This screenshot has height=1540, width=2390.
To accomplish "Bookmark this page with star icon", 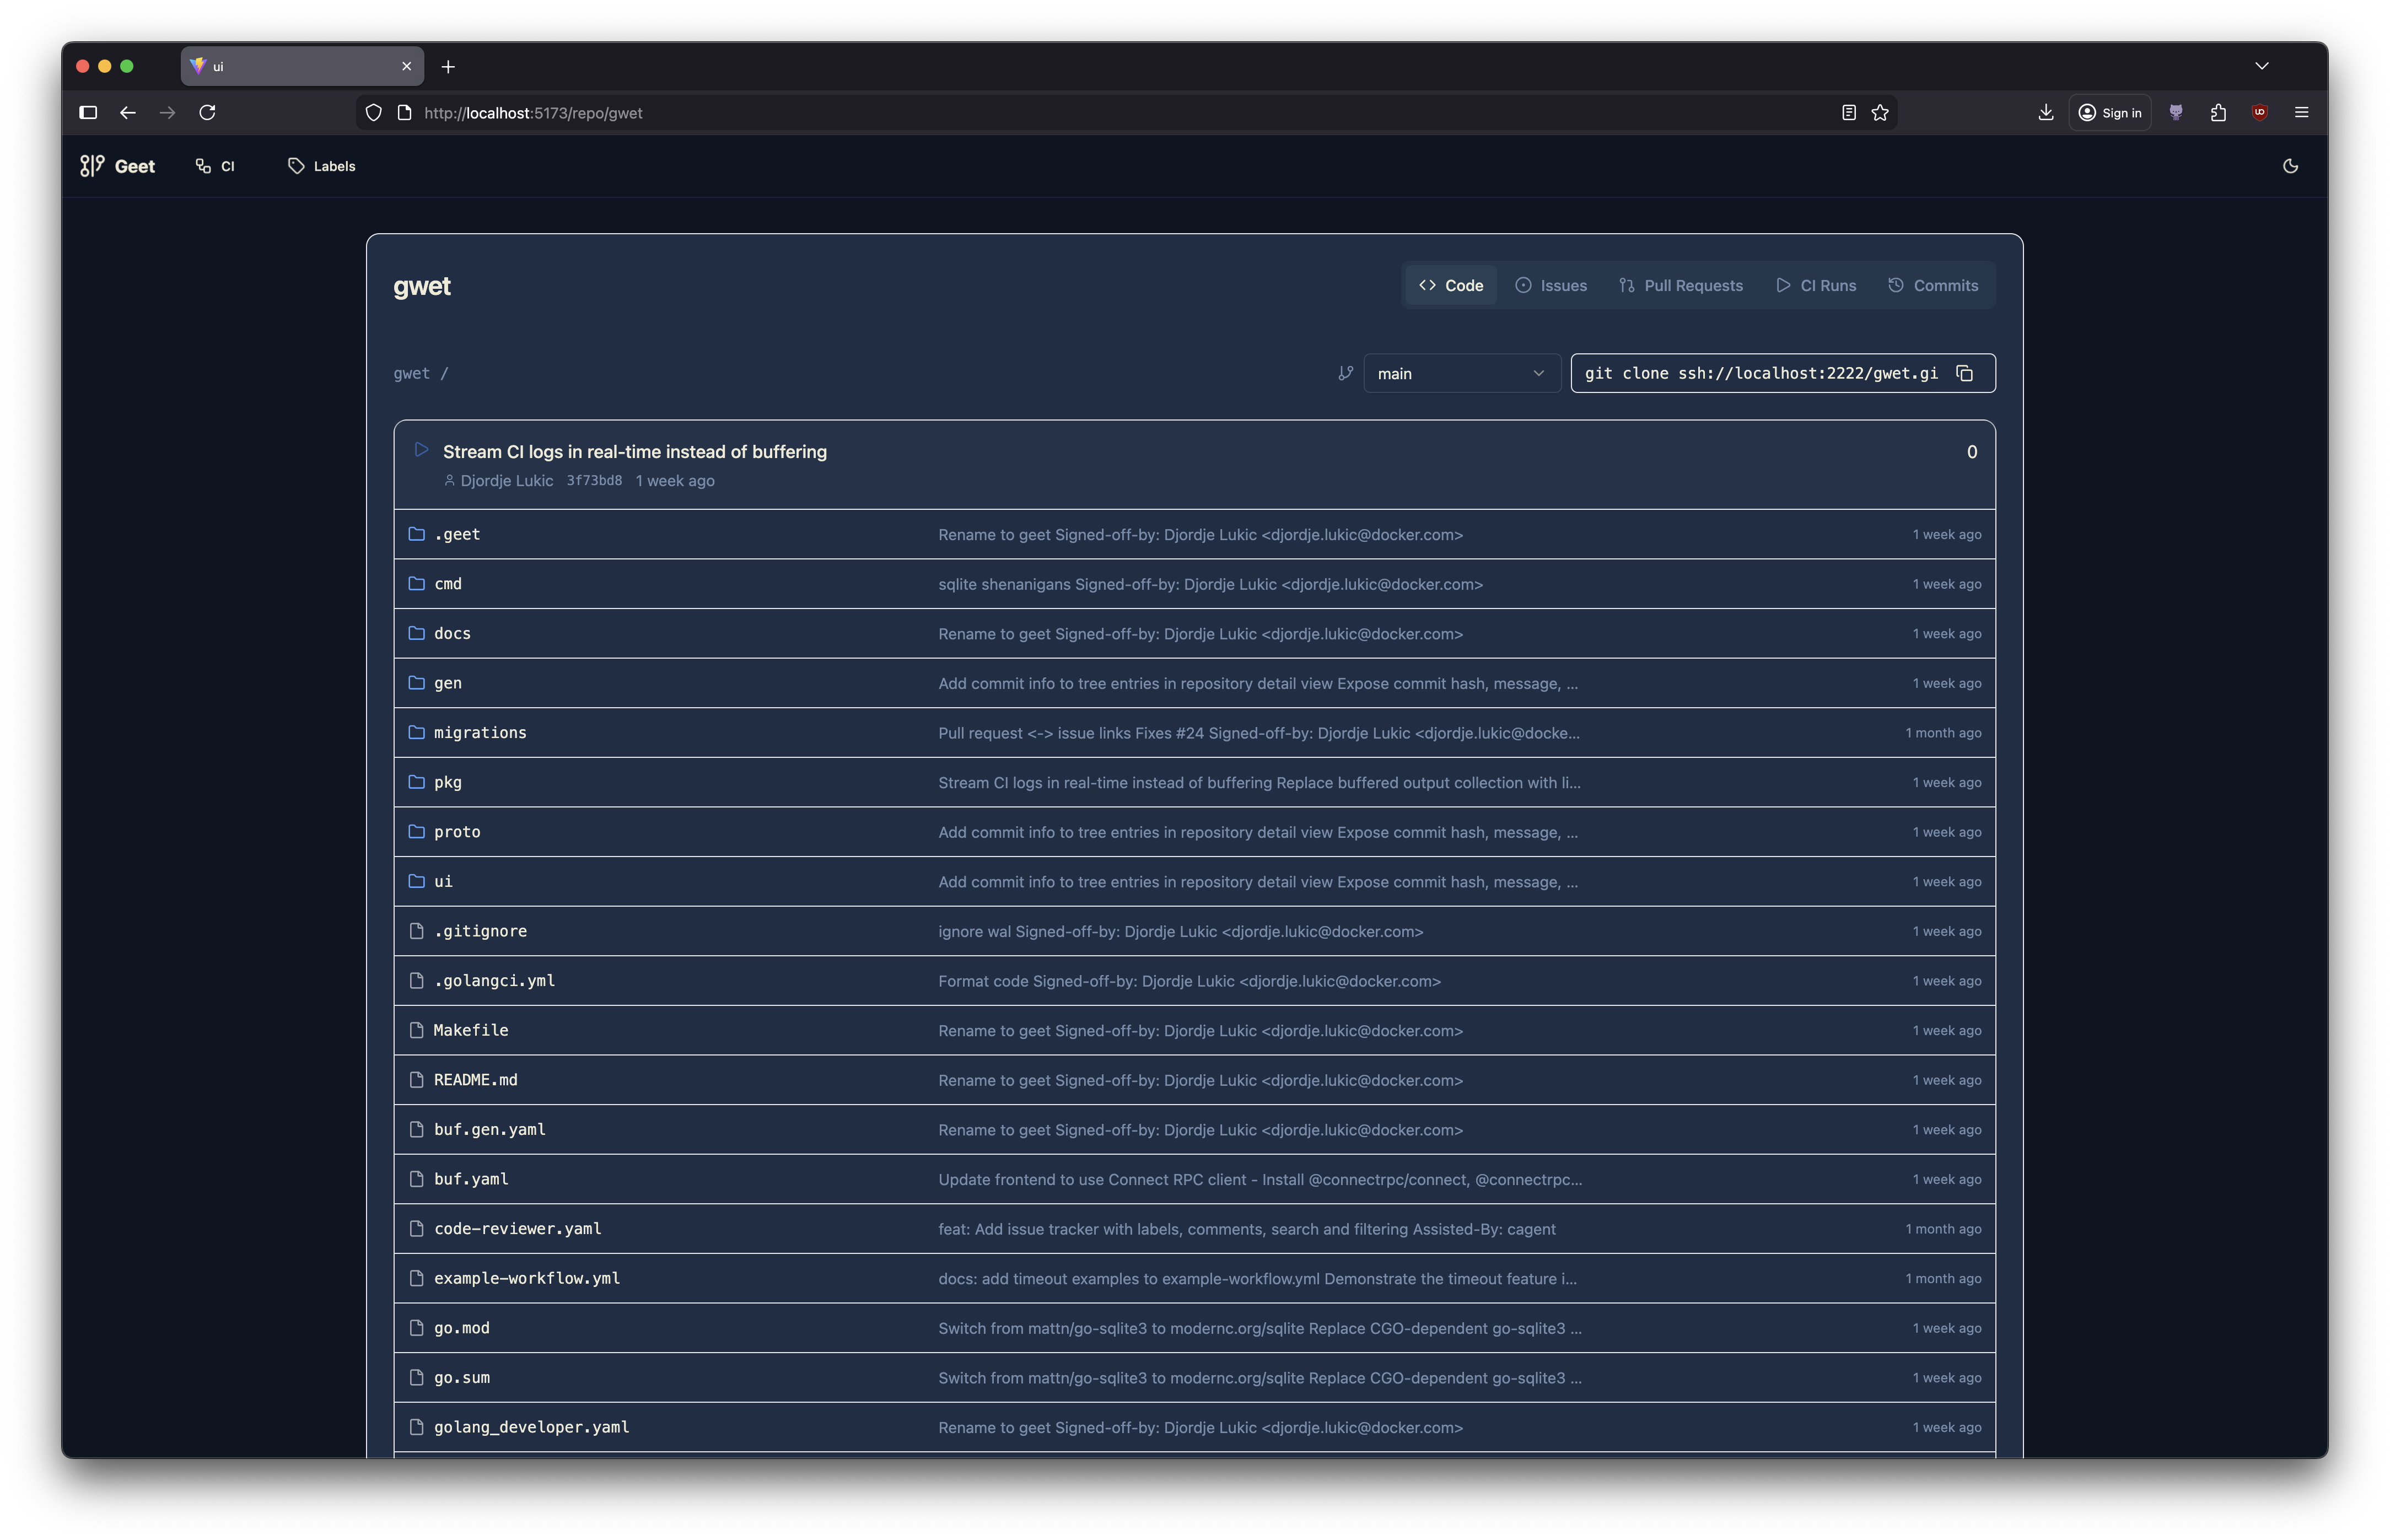I will coord(1880,113).
